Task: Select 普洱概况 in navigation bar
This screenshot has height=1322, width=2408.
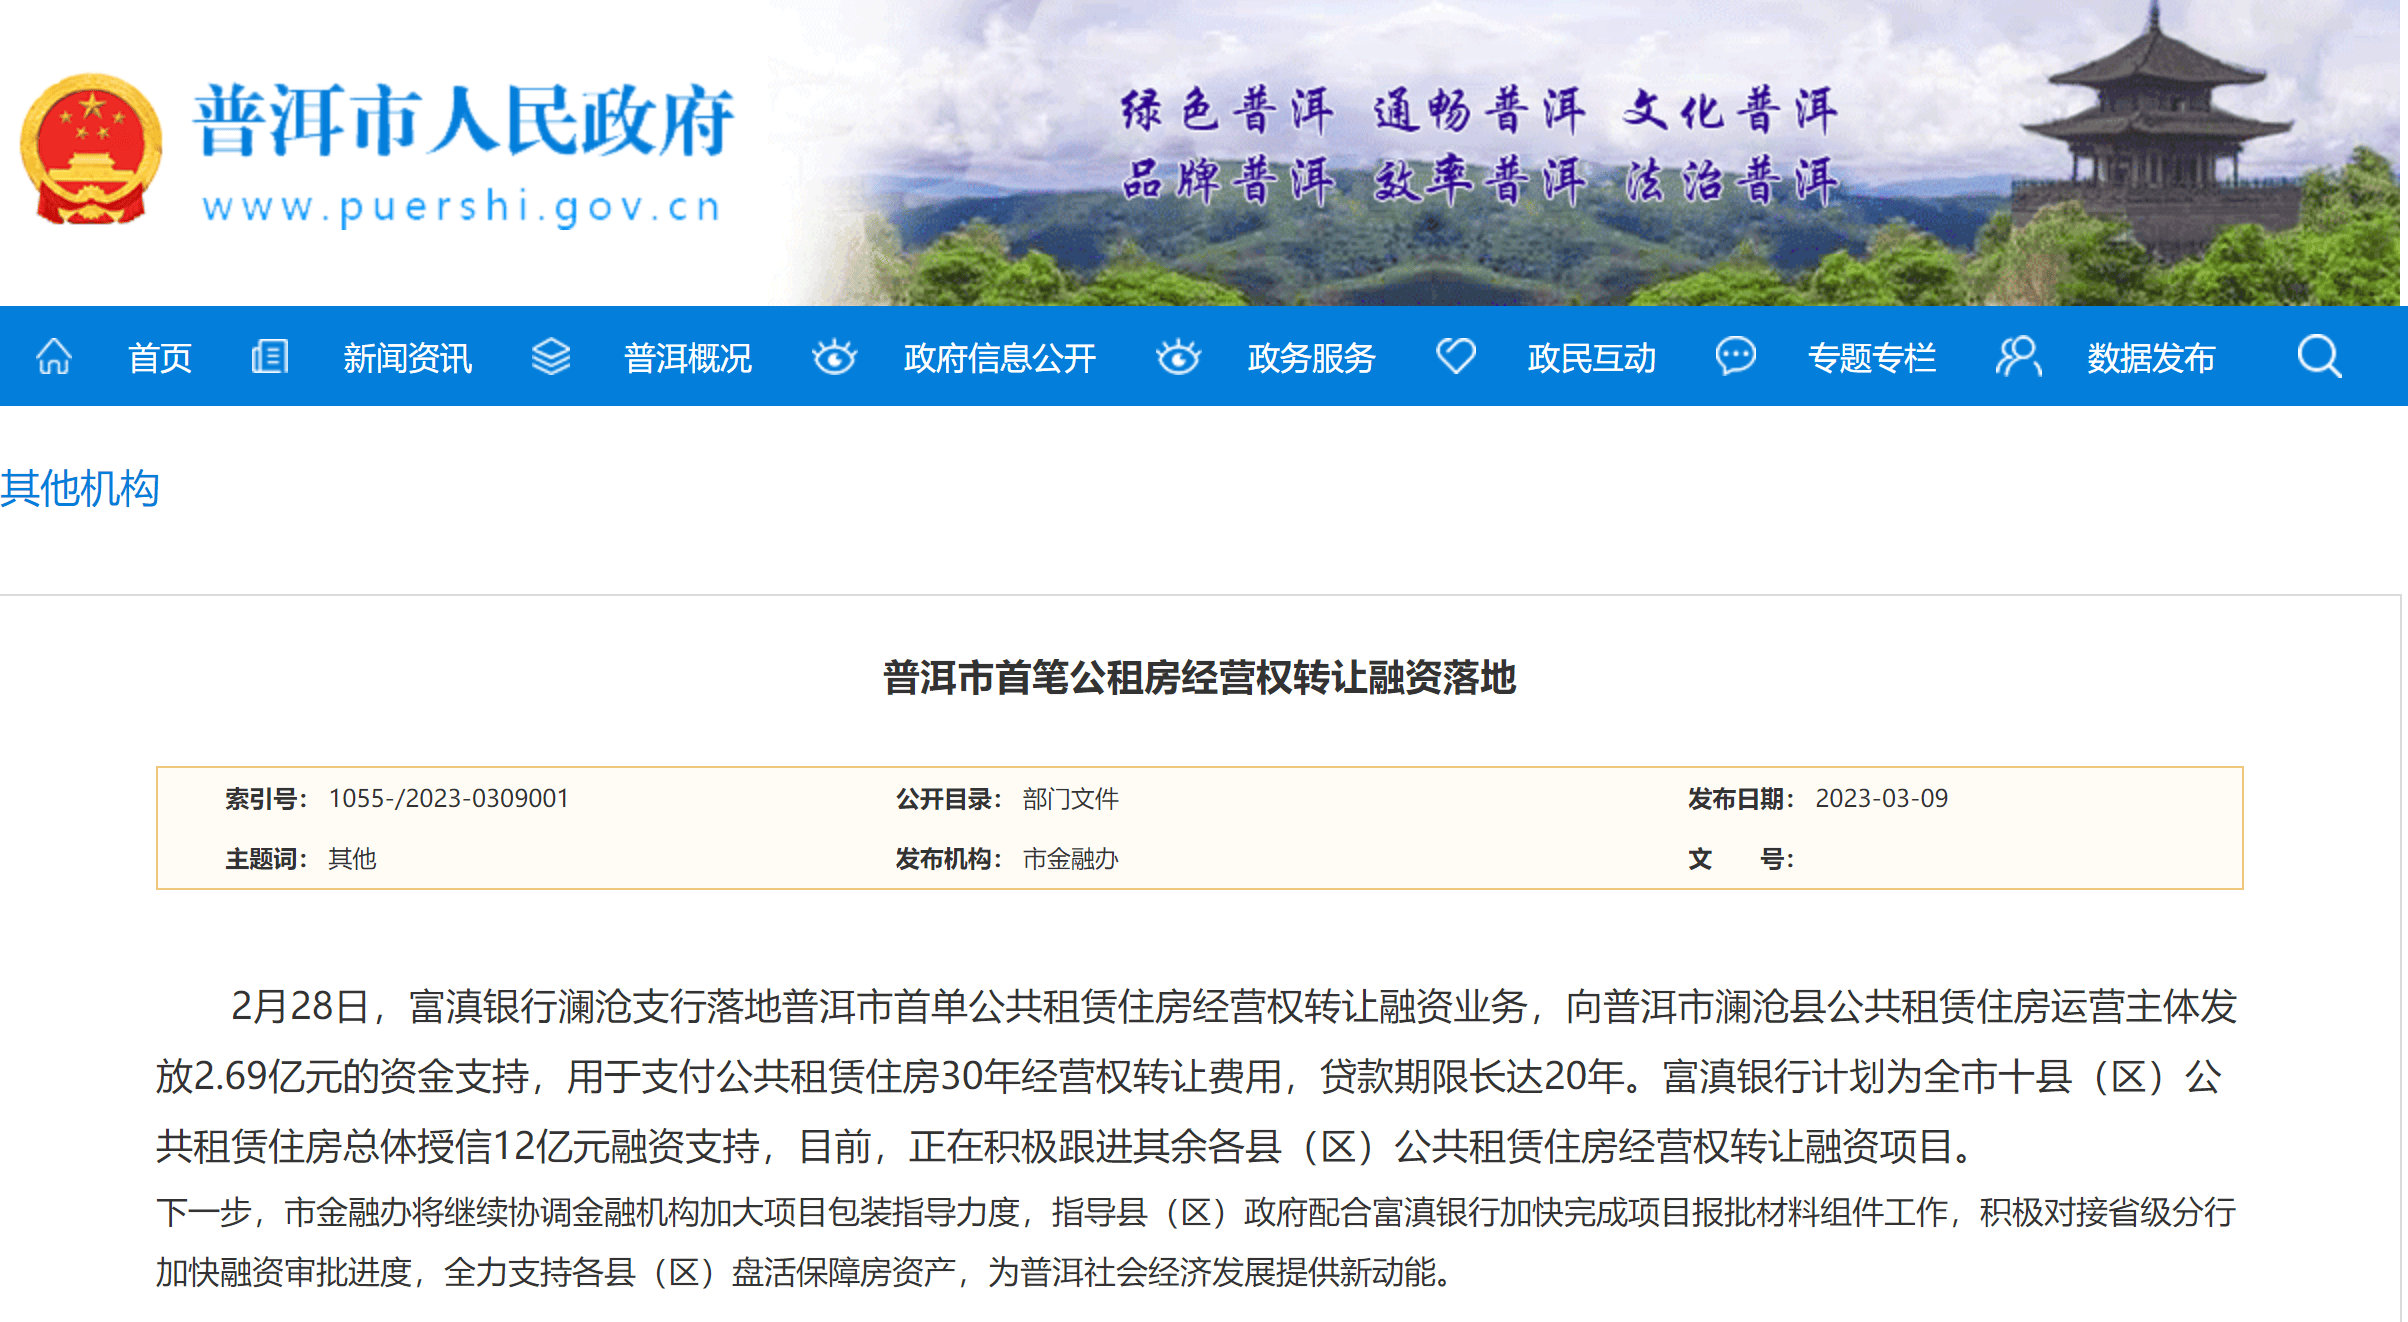Action: [x=688, y=358]
